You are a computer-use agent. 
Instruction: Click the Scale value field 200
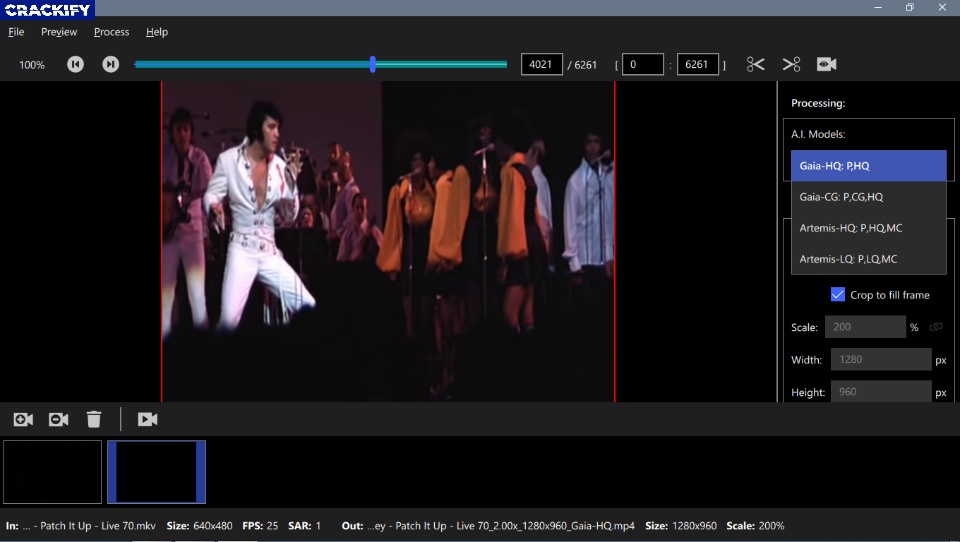coord(865,327)
